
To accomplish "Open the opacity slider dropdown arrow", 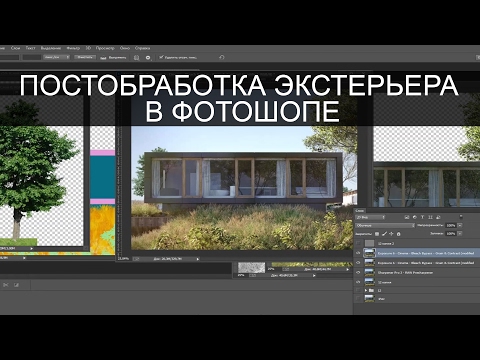I will [x=460, y=226].
